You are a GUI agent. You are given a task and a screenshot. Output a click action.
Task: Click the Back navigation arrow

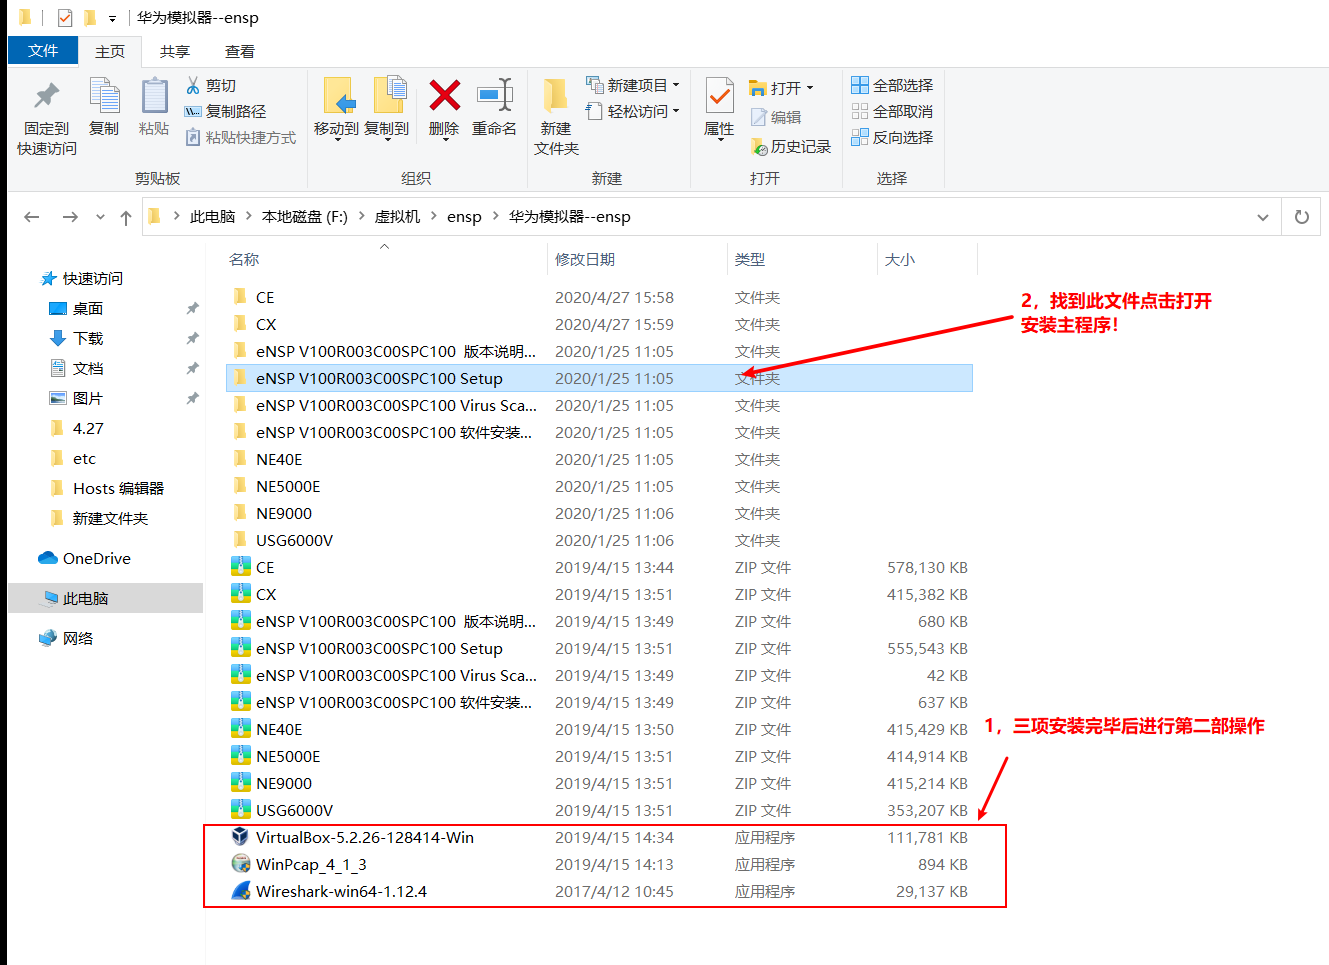[x=32, y=217]
